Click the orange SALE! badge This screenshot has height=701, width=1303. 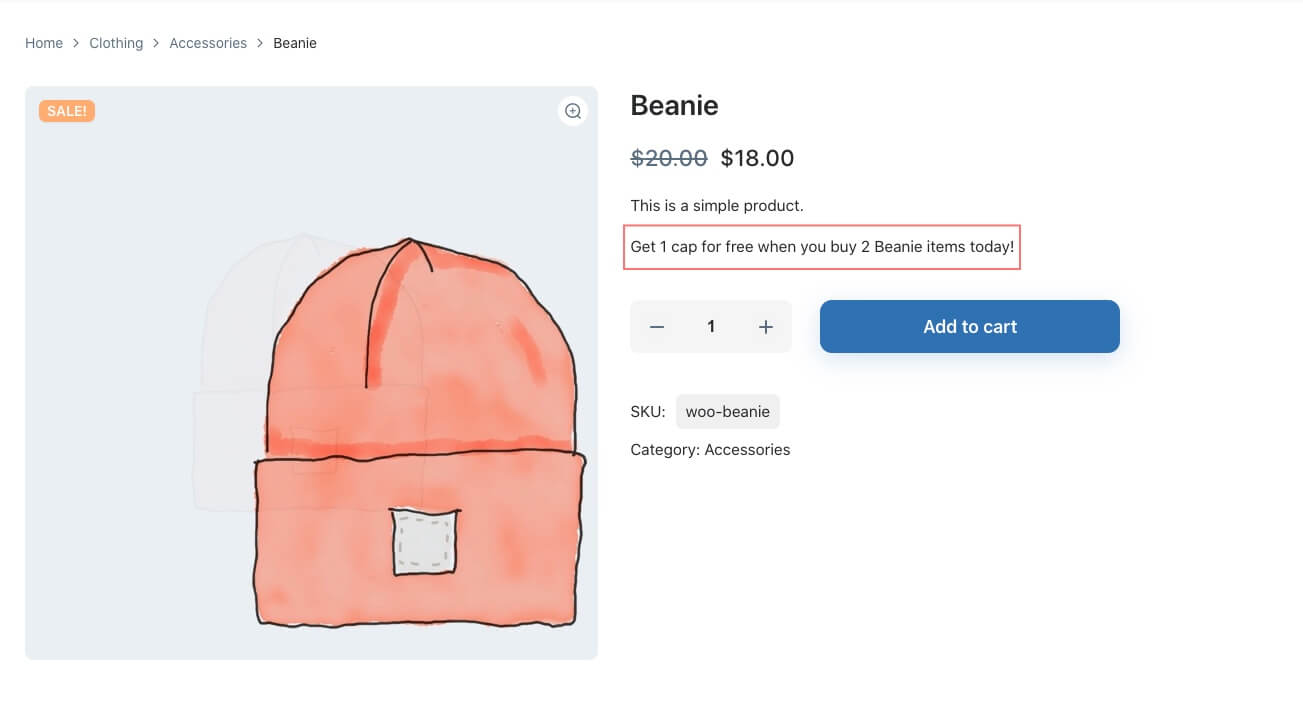67,111
